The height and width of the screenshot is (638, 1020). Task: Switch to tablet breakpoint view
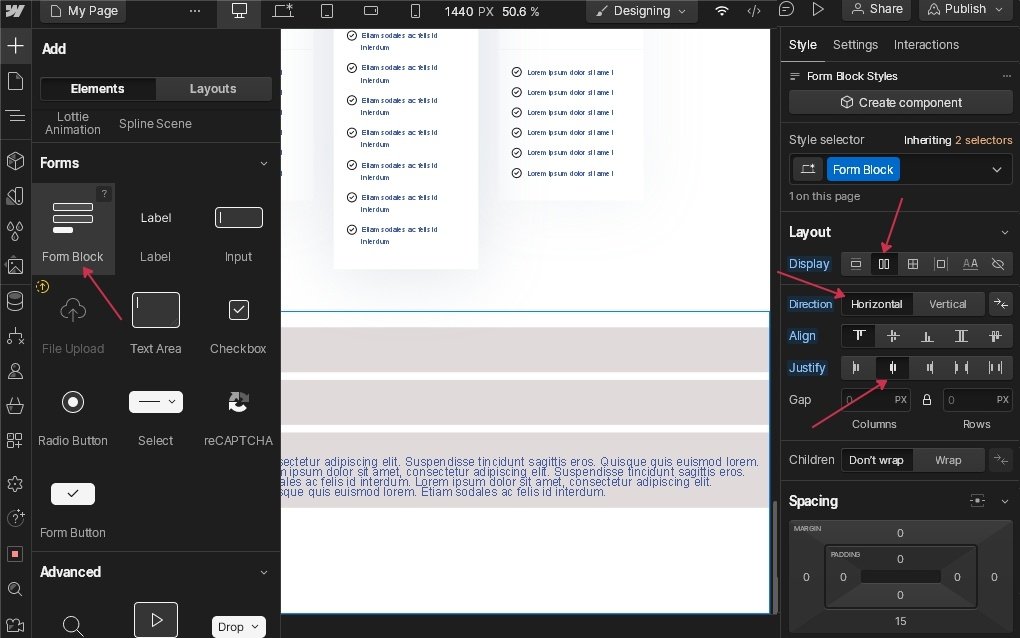327,11
